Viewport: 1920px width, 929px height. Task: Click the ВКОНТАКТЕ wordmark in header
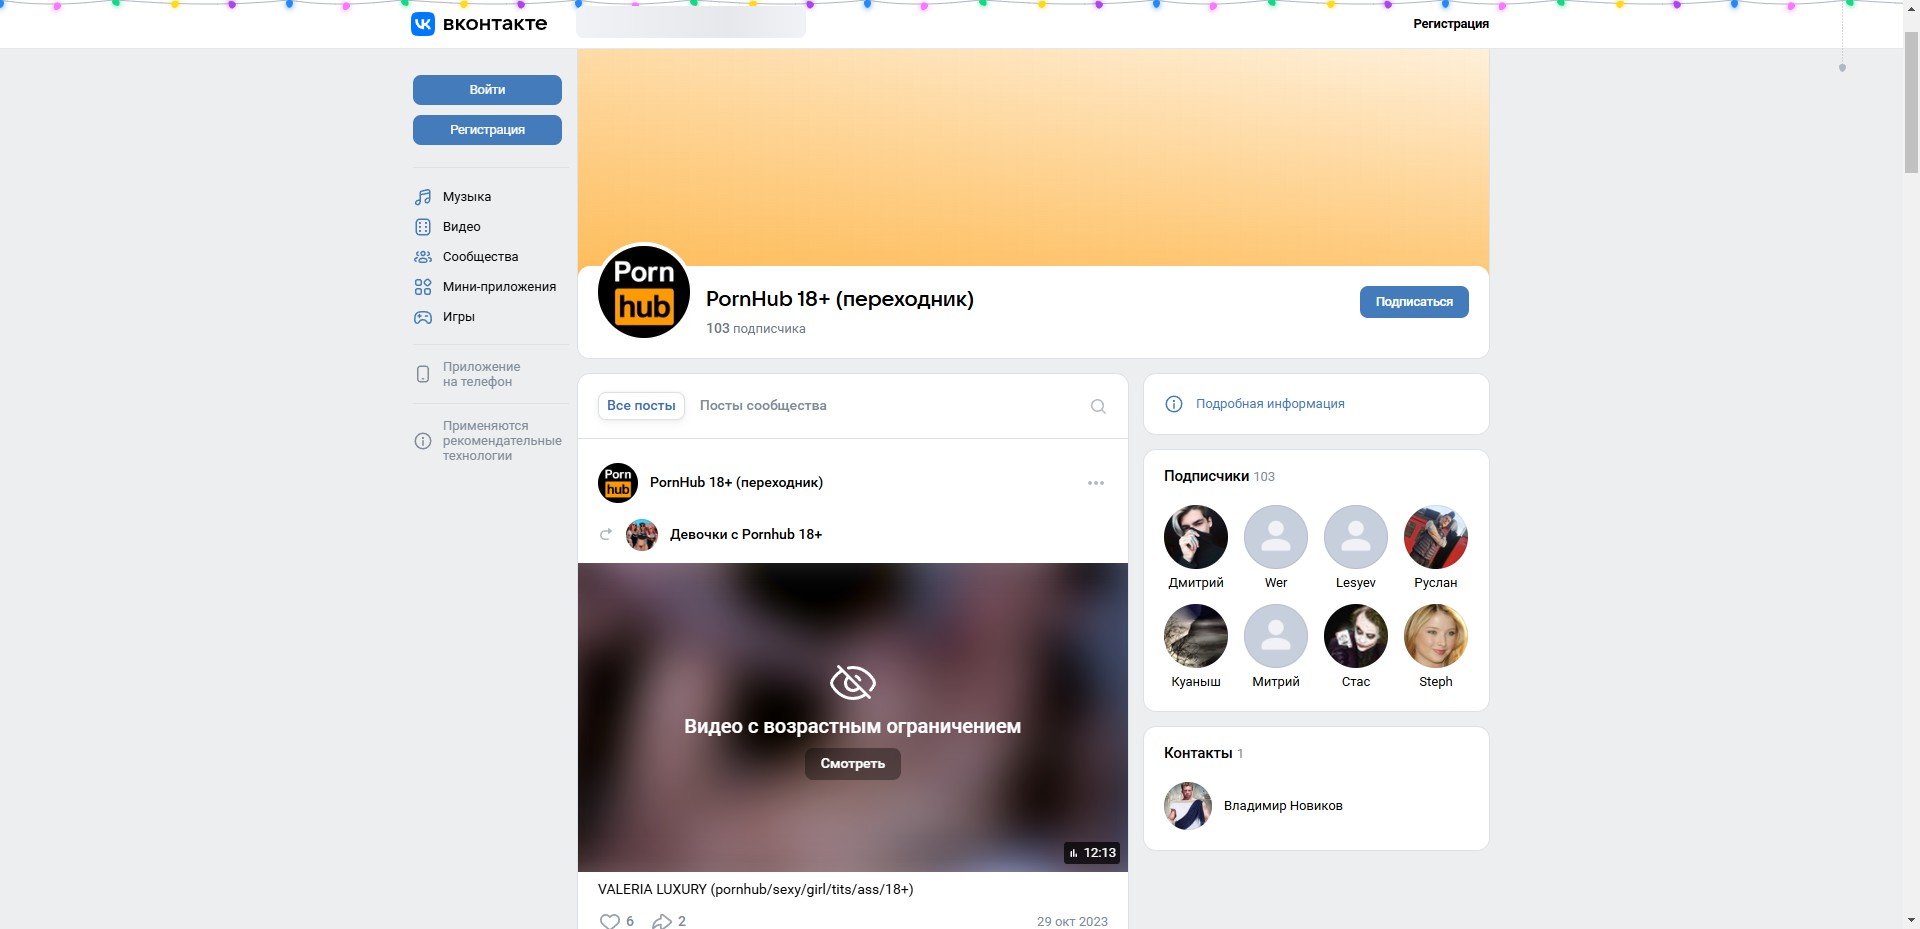[495, 24]
